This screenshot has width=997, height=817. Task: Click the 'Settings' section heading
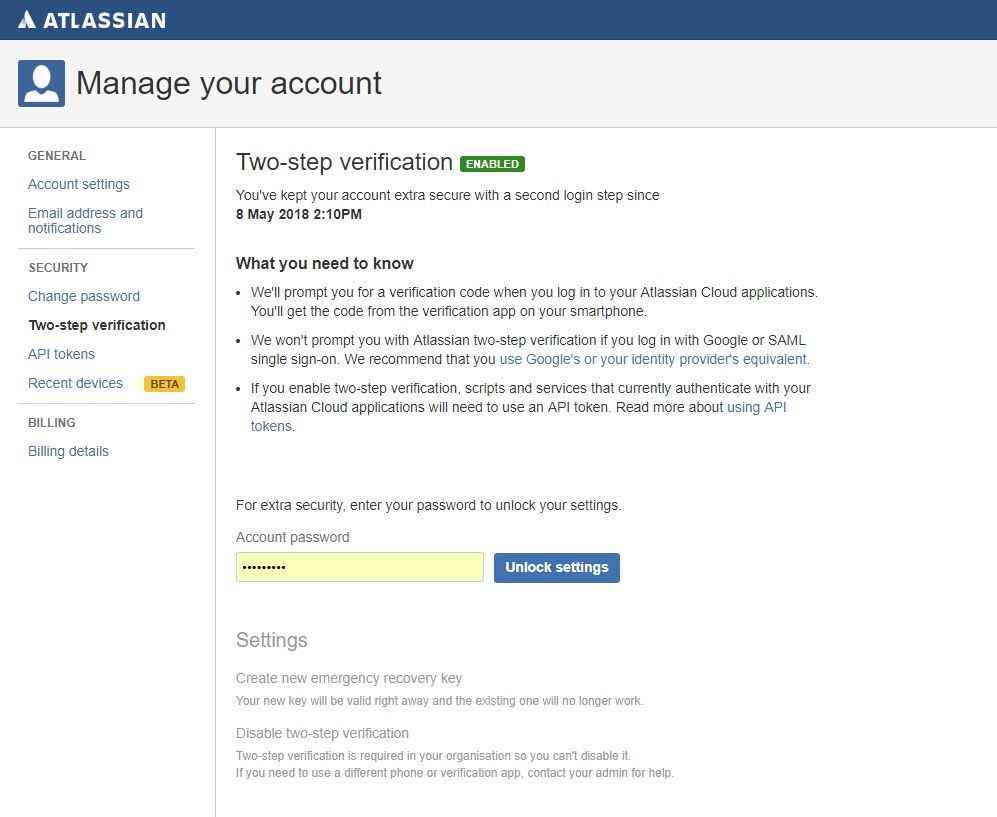(x=272, y=640)
